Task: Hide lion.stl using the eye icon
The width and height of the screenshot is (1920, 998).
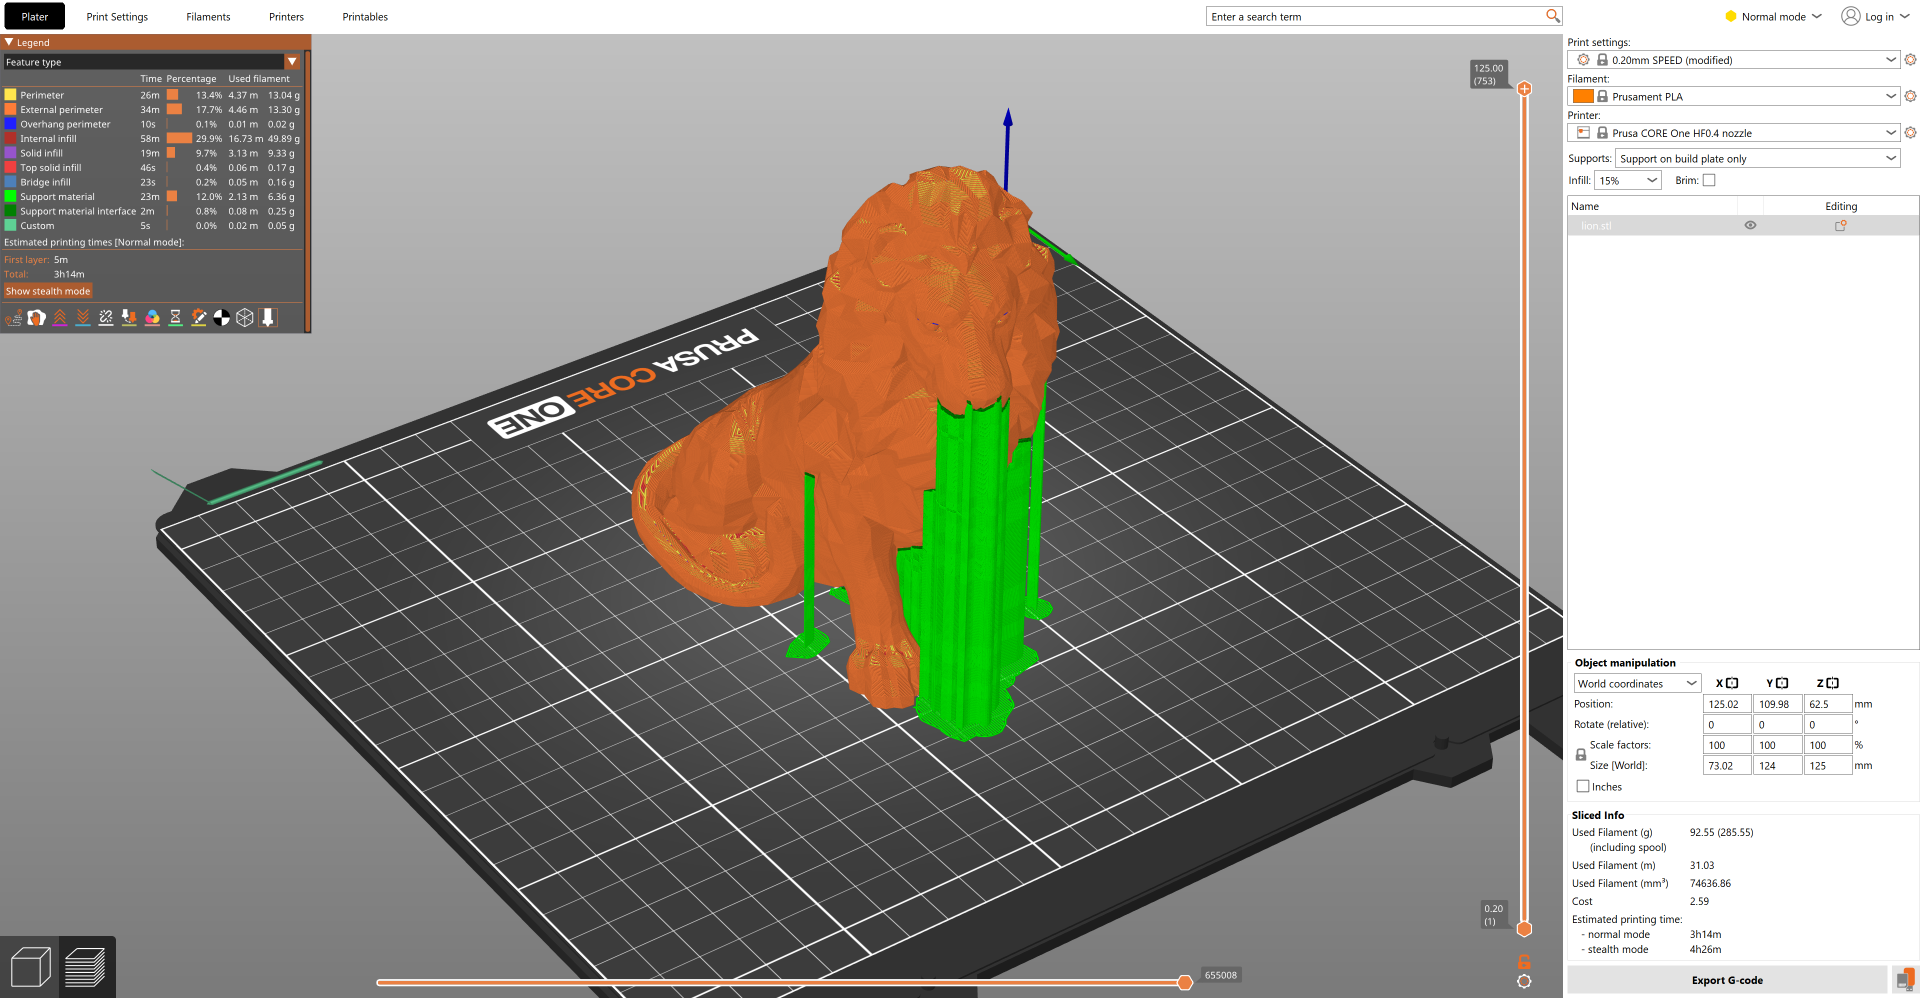Action: (1750, 226)
